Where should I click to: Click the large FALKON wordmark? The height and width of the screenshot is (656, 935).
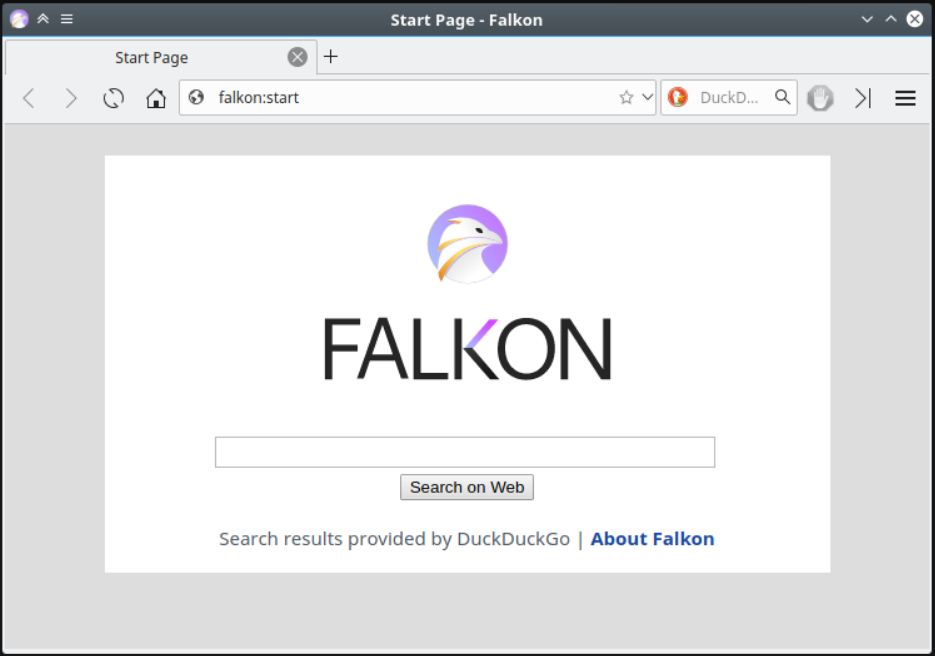click(x=468, y=349)
